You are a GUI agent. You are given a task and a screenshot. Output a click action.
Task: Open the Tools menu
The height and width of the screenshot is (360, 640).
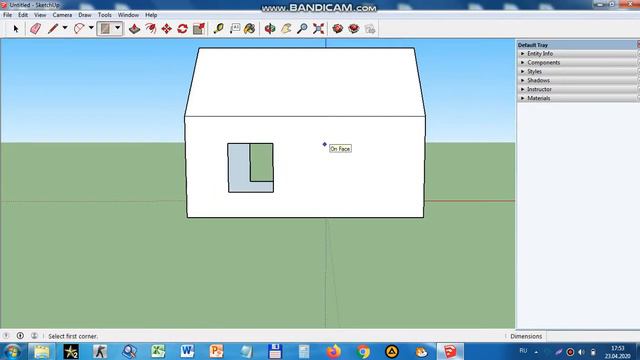[104, 15]
